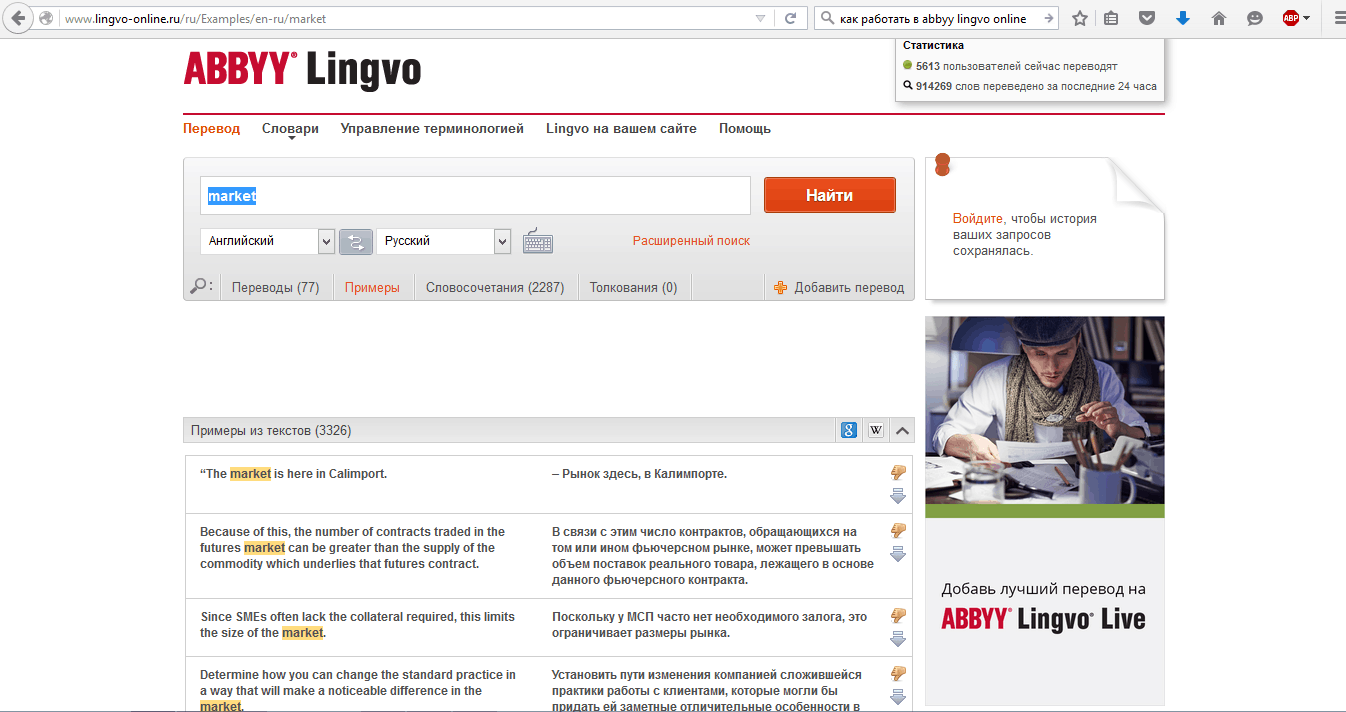
Task: Reload the page with refresh icon
Action: pyautogui.click(x=790, y=18)
